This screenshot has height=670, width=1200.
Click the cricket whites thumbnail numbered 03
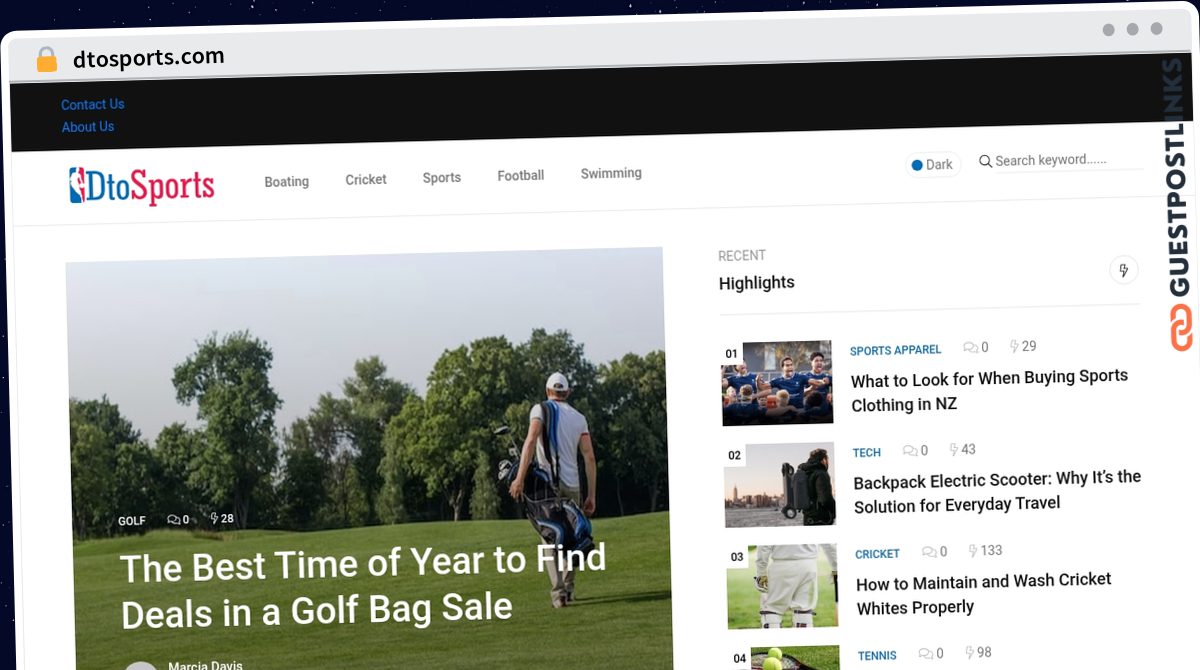[x=782, y=586]
